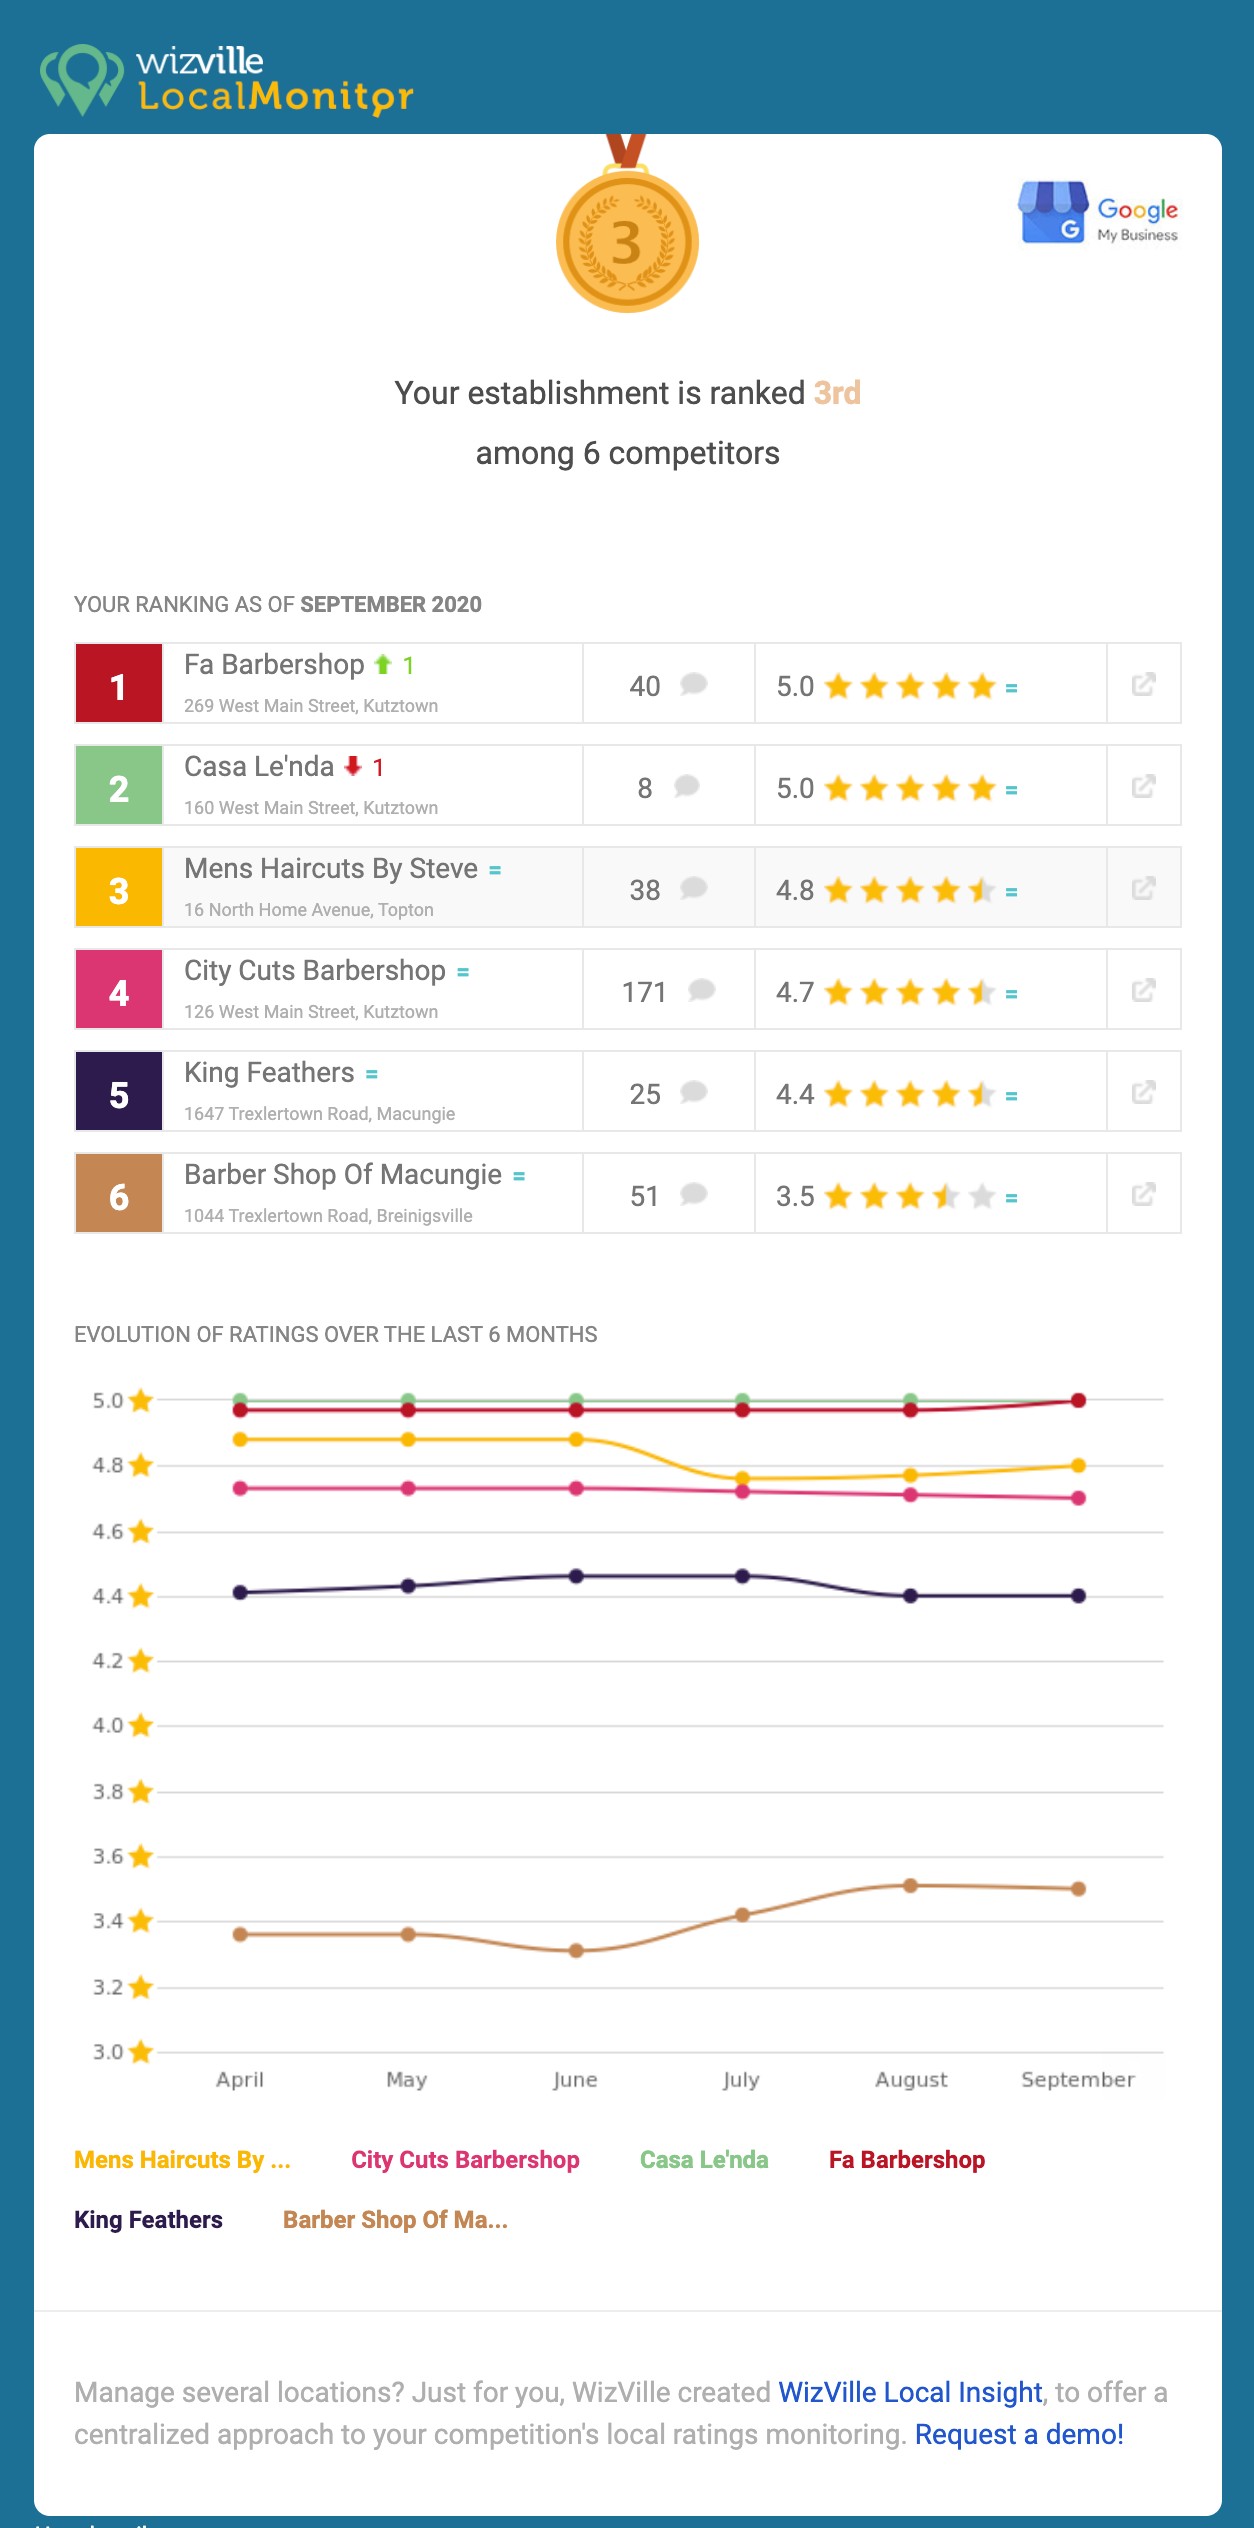The height and width of the screenshot is (2528, 1254).
Task: Click address 1044 Trexlertown Road, Breinigsville
Action: coord(328,1216)
